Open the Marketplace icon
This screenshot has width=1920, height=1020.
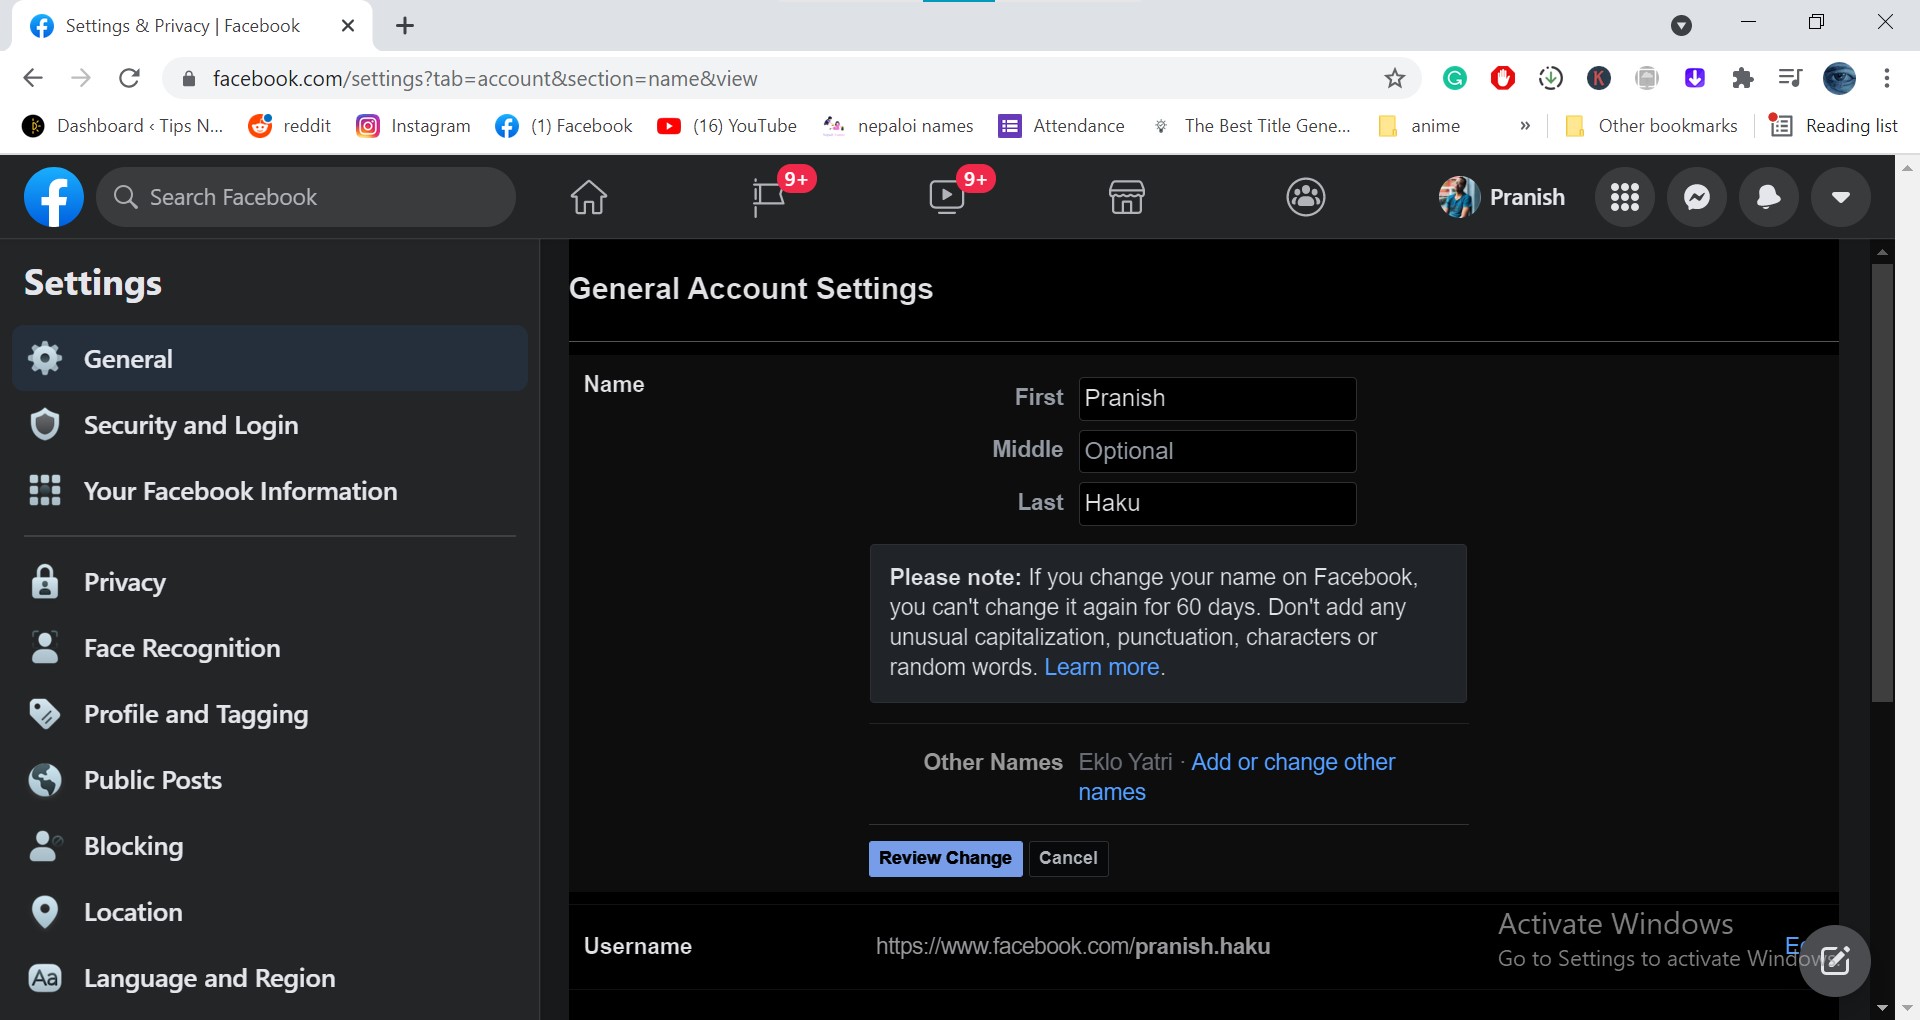coord(1127,197)
